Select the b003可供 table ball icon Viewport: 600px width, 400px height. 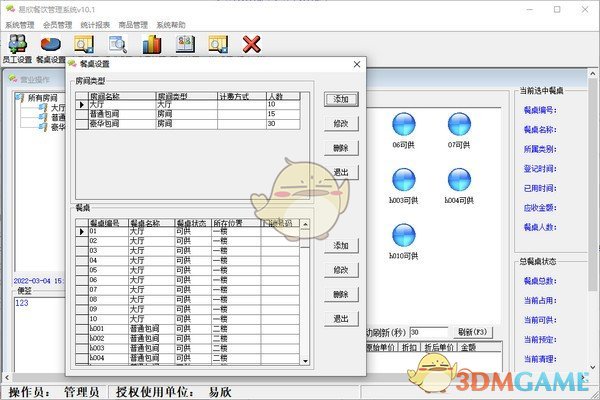click(404, 180)
